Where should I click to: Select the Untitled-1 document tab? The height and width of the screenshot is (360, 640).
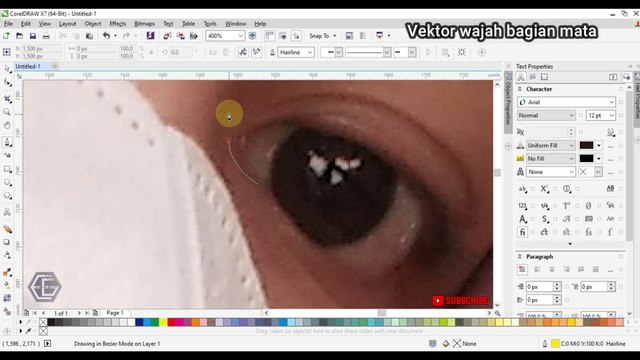(x=28, y=66)
